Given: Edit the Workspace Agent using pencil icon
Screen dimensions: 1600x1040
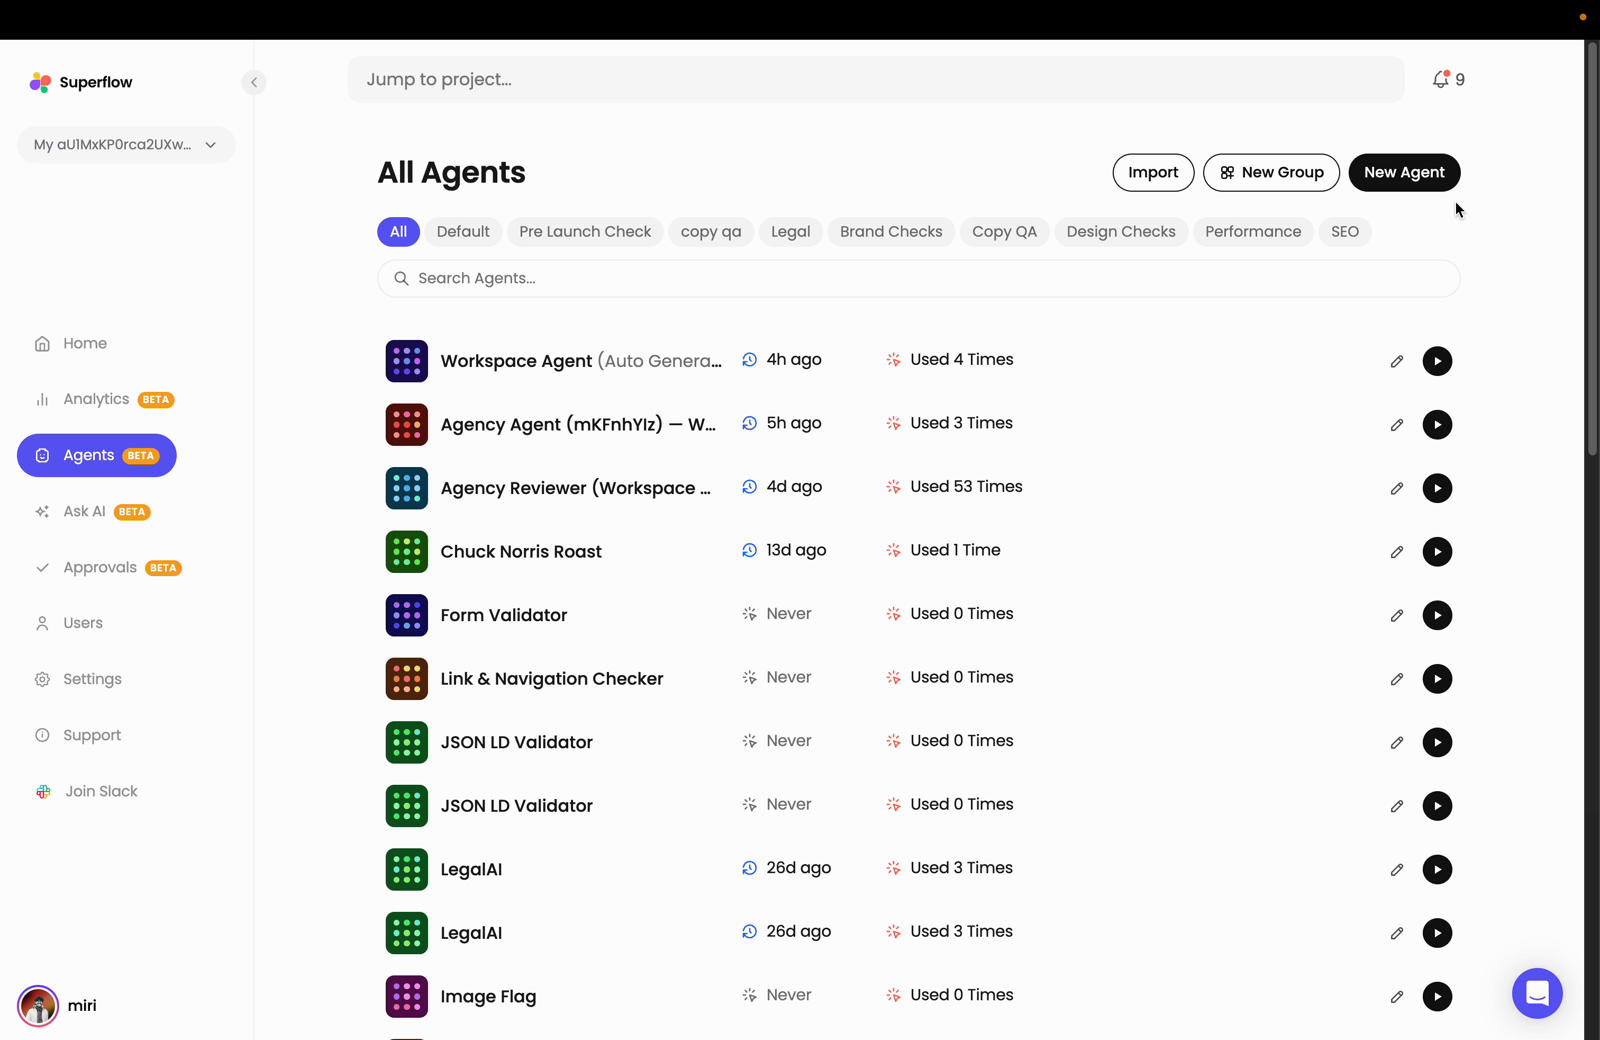Looking at the screenshot, I should 1397,361.
